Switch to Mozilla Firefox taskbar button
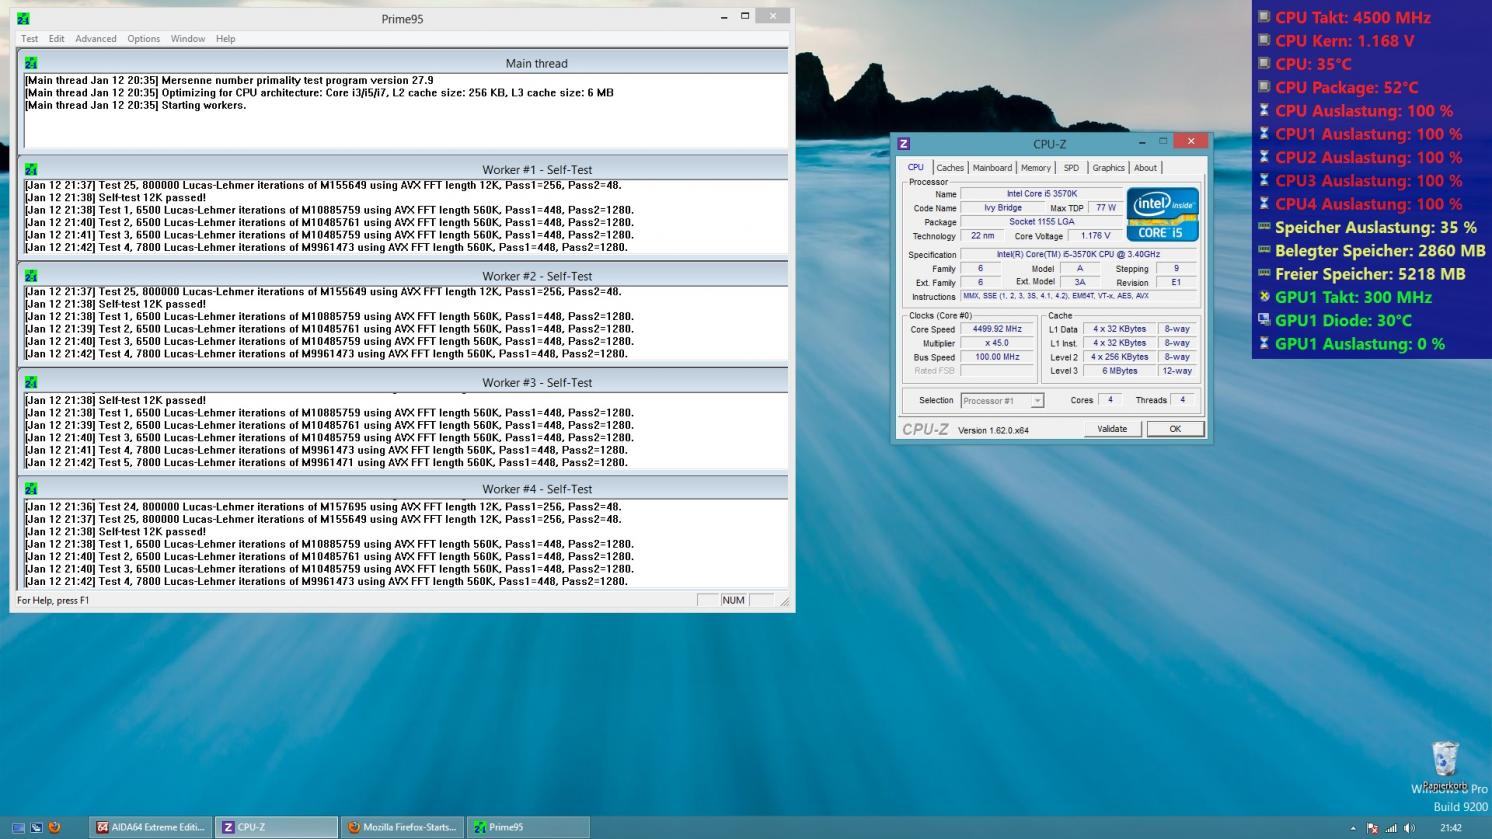This screenshot has width=1492, height=839. click(403, 827)
